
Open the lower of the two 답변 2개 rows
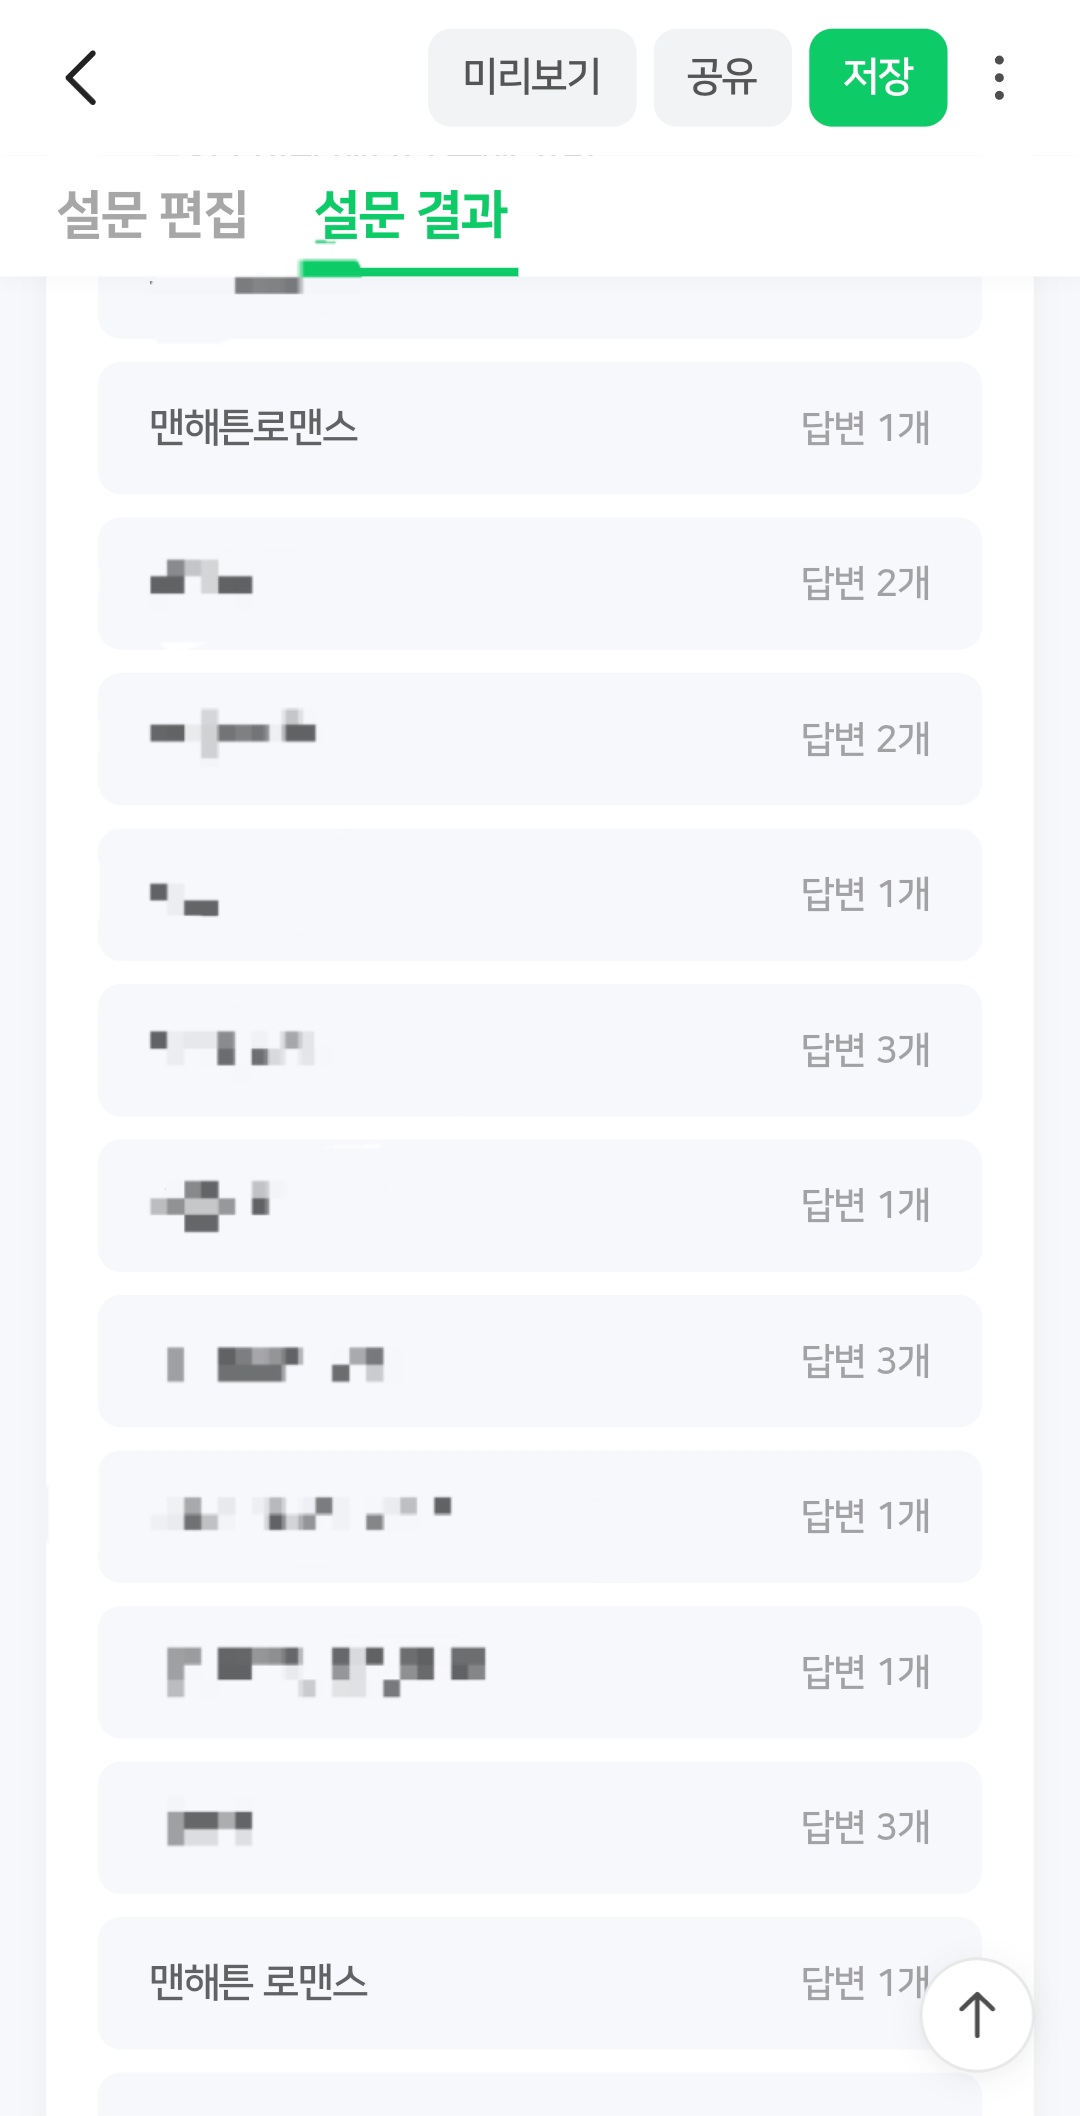coord(539,739)
